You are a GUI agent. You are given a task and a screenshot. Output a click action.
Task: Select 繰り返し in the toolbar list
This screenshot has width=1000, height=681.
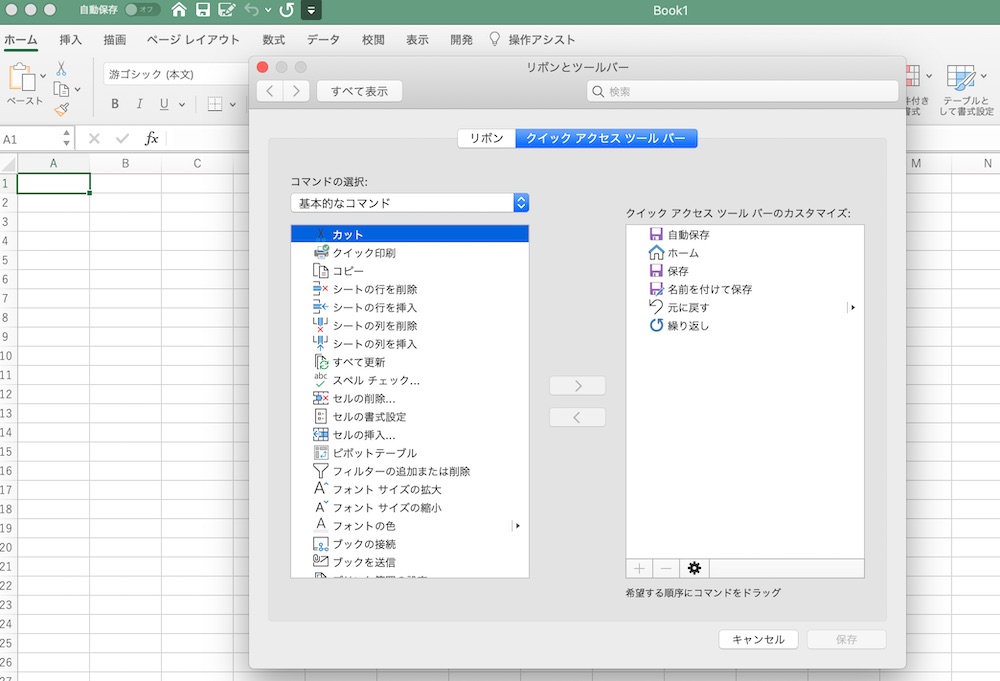point(745,325)
